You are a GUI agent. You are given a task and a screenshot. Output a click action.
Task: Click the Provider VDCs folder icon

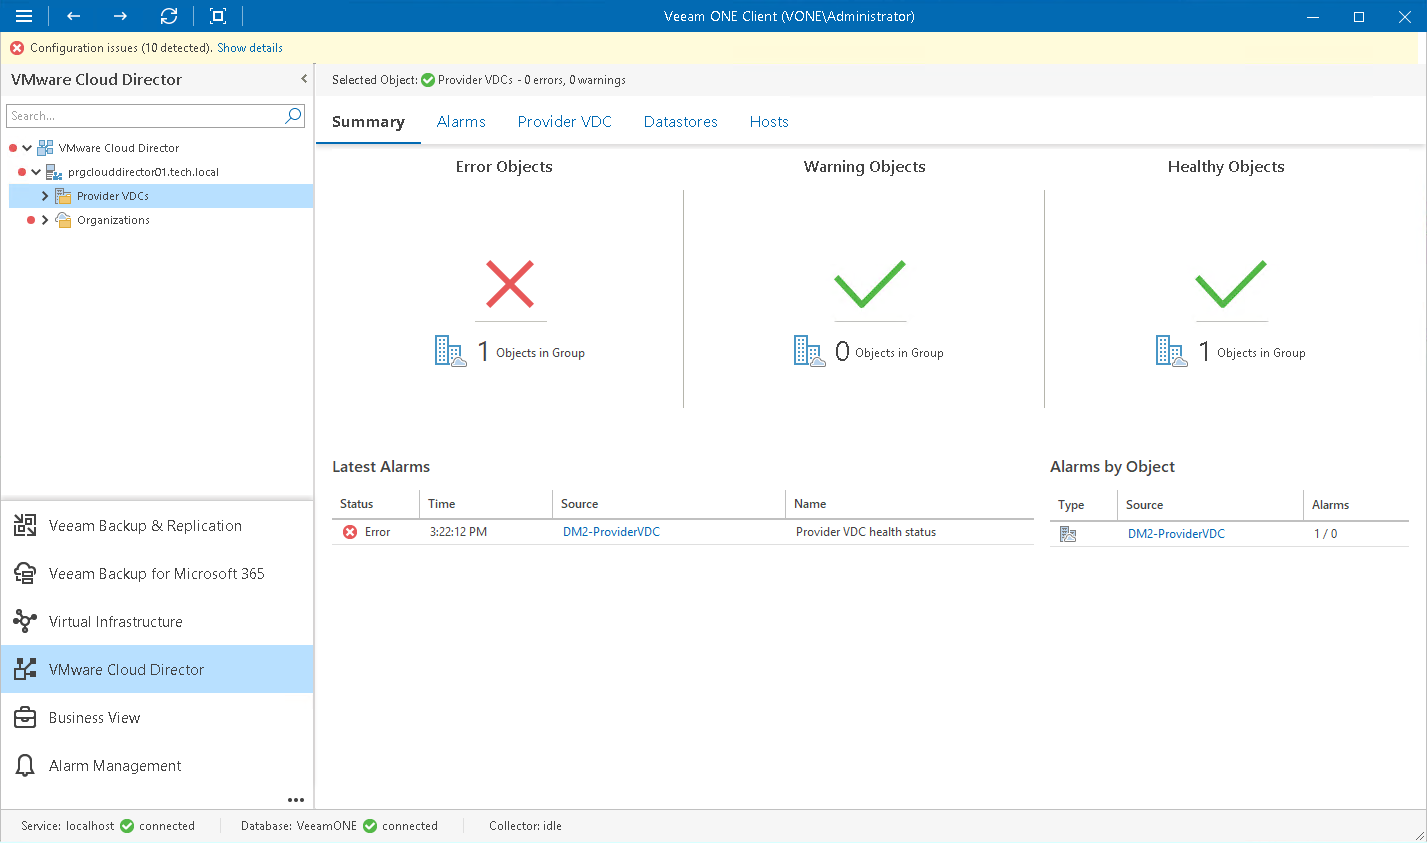[63, 196]
